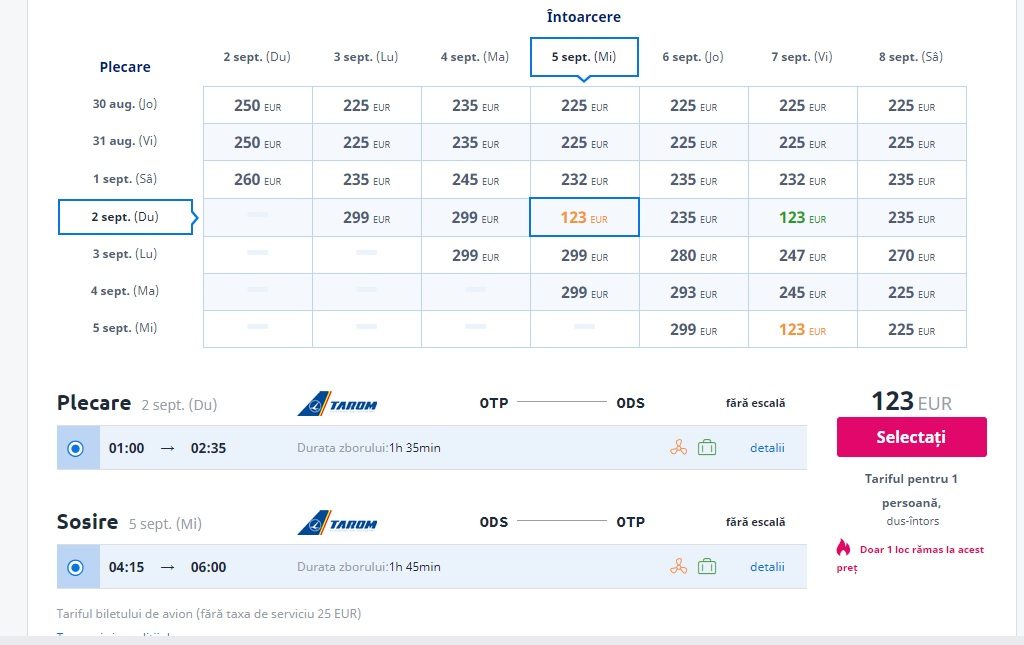Pick 250 EUR fare for 30 aug. departure
Screen dimensions: 1024x645
[257, 105]
